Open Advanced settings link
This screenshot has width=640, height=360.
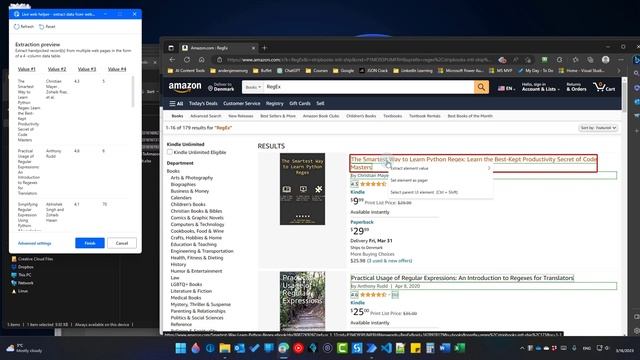pos(35,243)
